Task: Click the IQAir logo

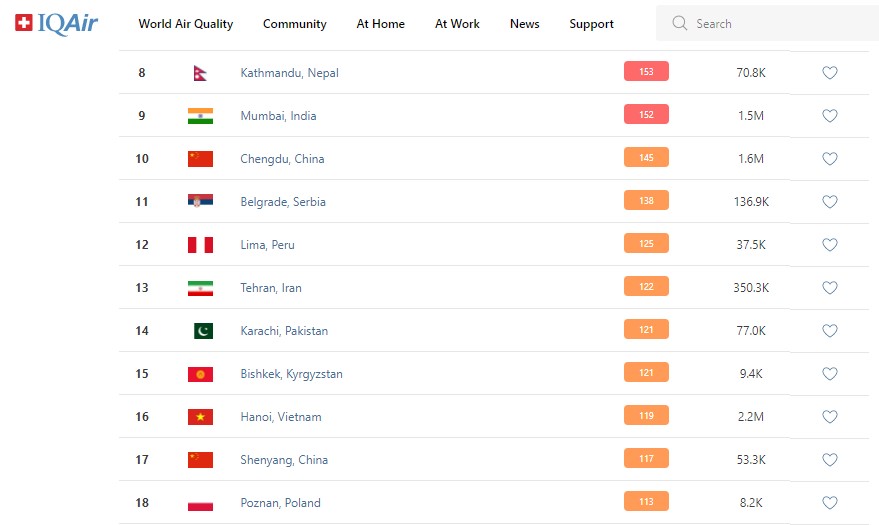Action: pyautogui.click(x=57, y=23)
